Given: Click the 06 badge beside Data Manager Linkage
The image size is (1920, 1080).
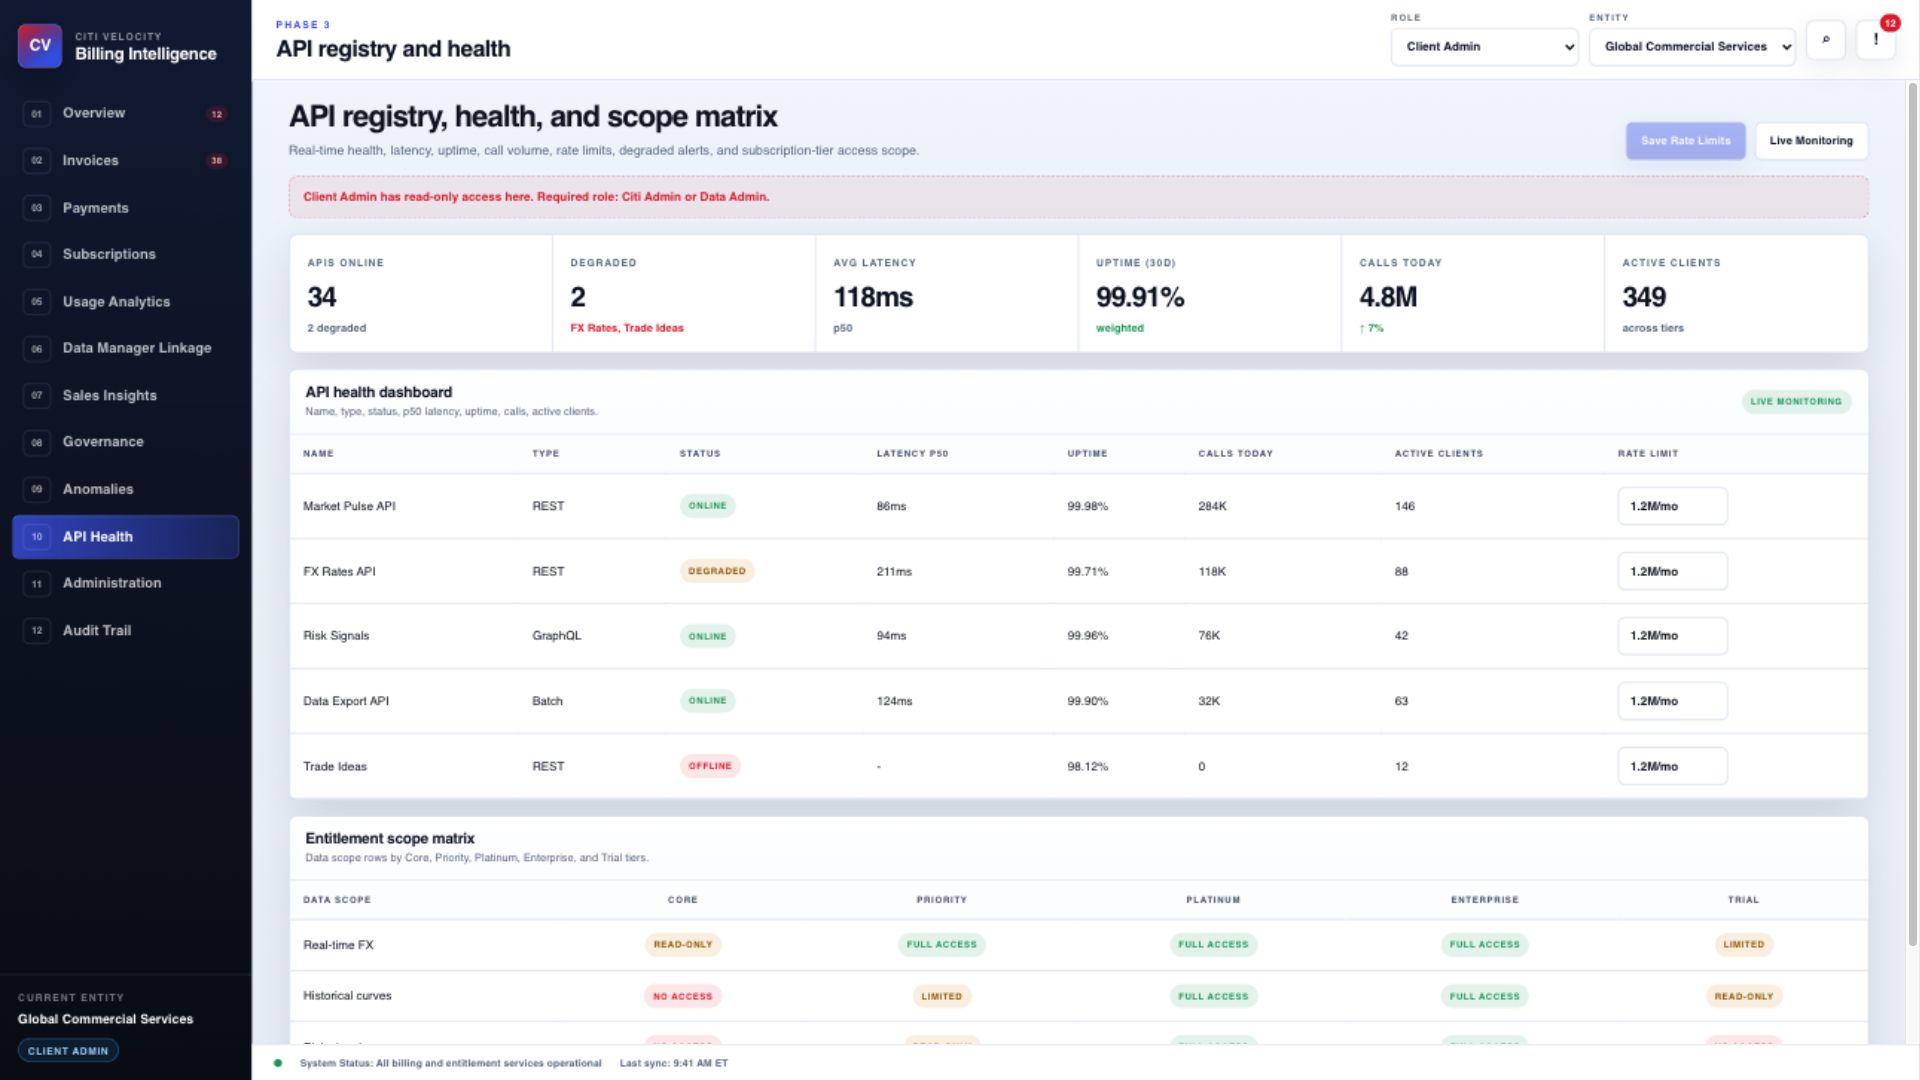Looking at the screenshot, I should [x=37, y=349].
